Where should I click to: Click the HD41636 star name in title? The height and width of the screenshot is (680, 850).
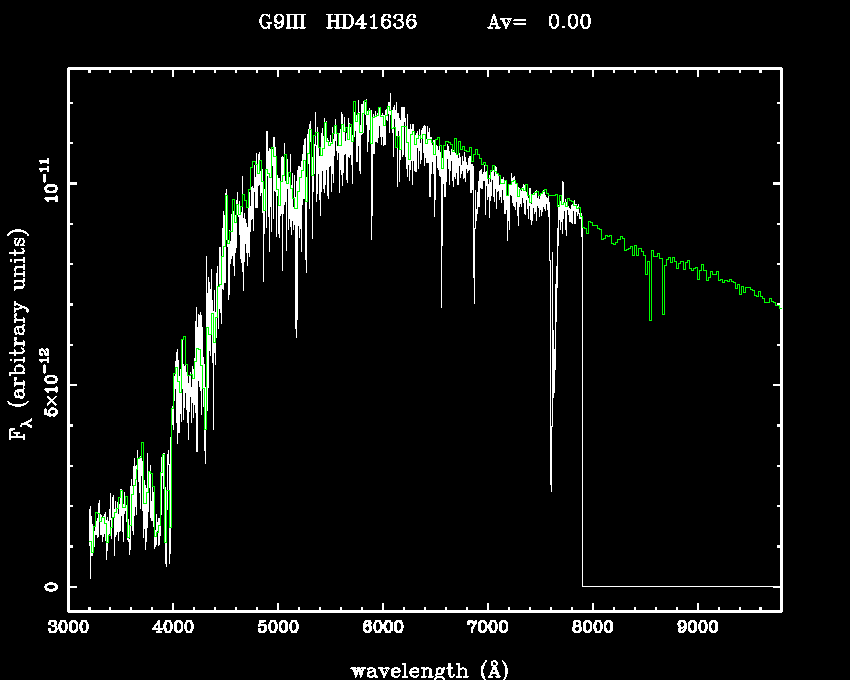tap(374, 23)
